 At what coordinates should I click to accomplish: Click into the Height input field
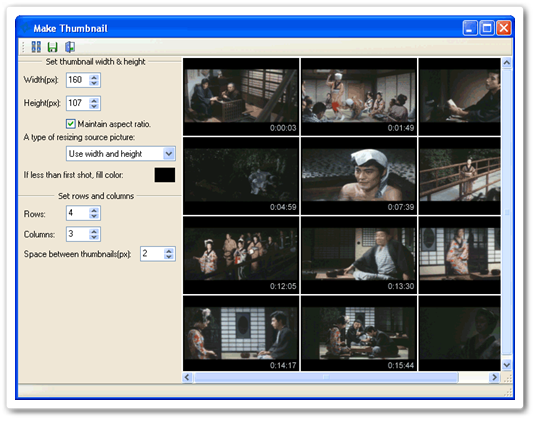tap(78, 103)
